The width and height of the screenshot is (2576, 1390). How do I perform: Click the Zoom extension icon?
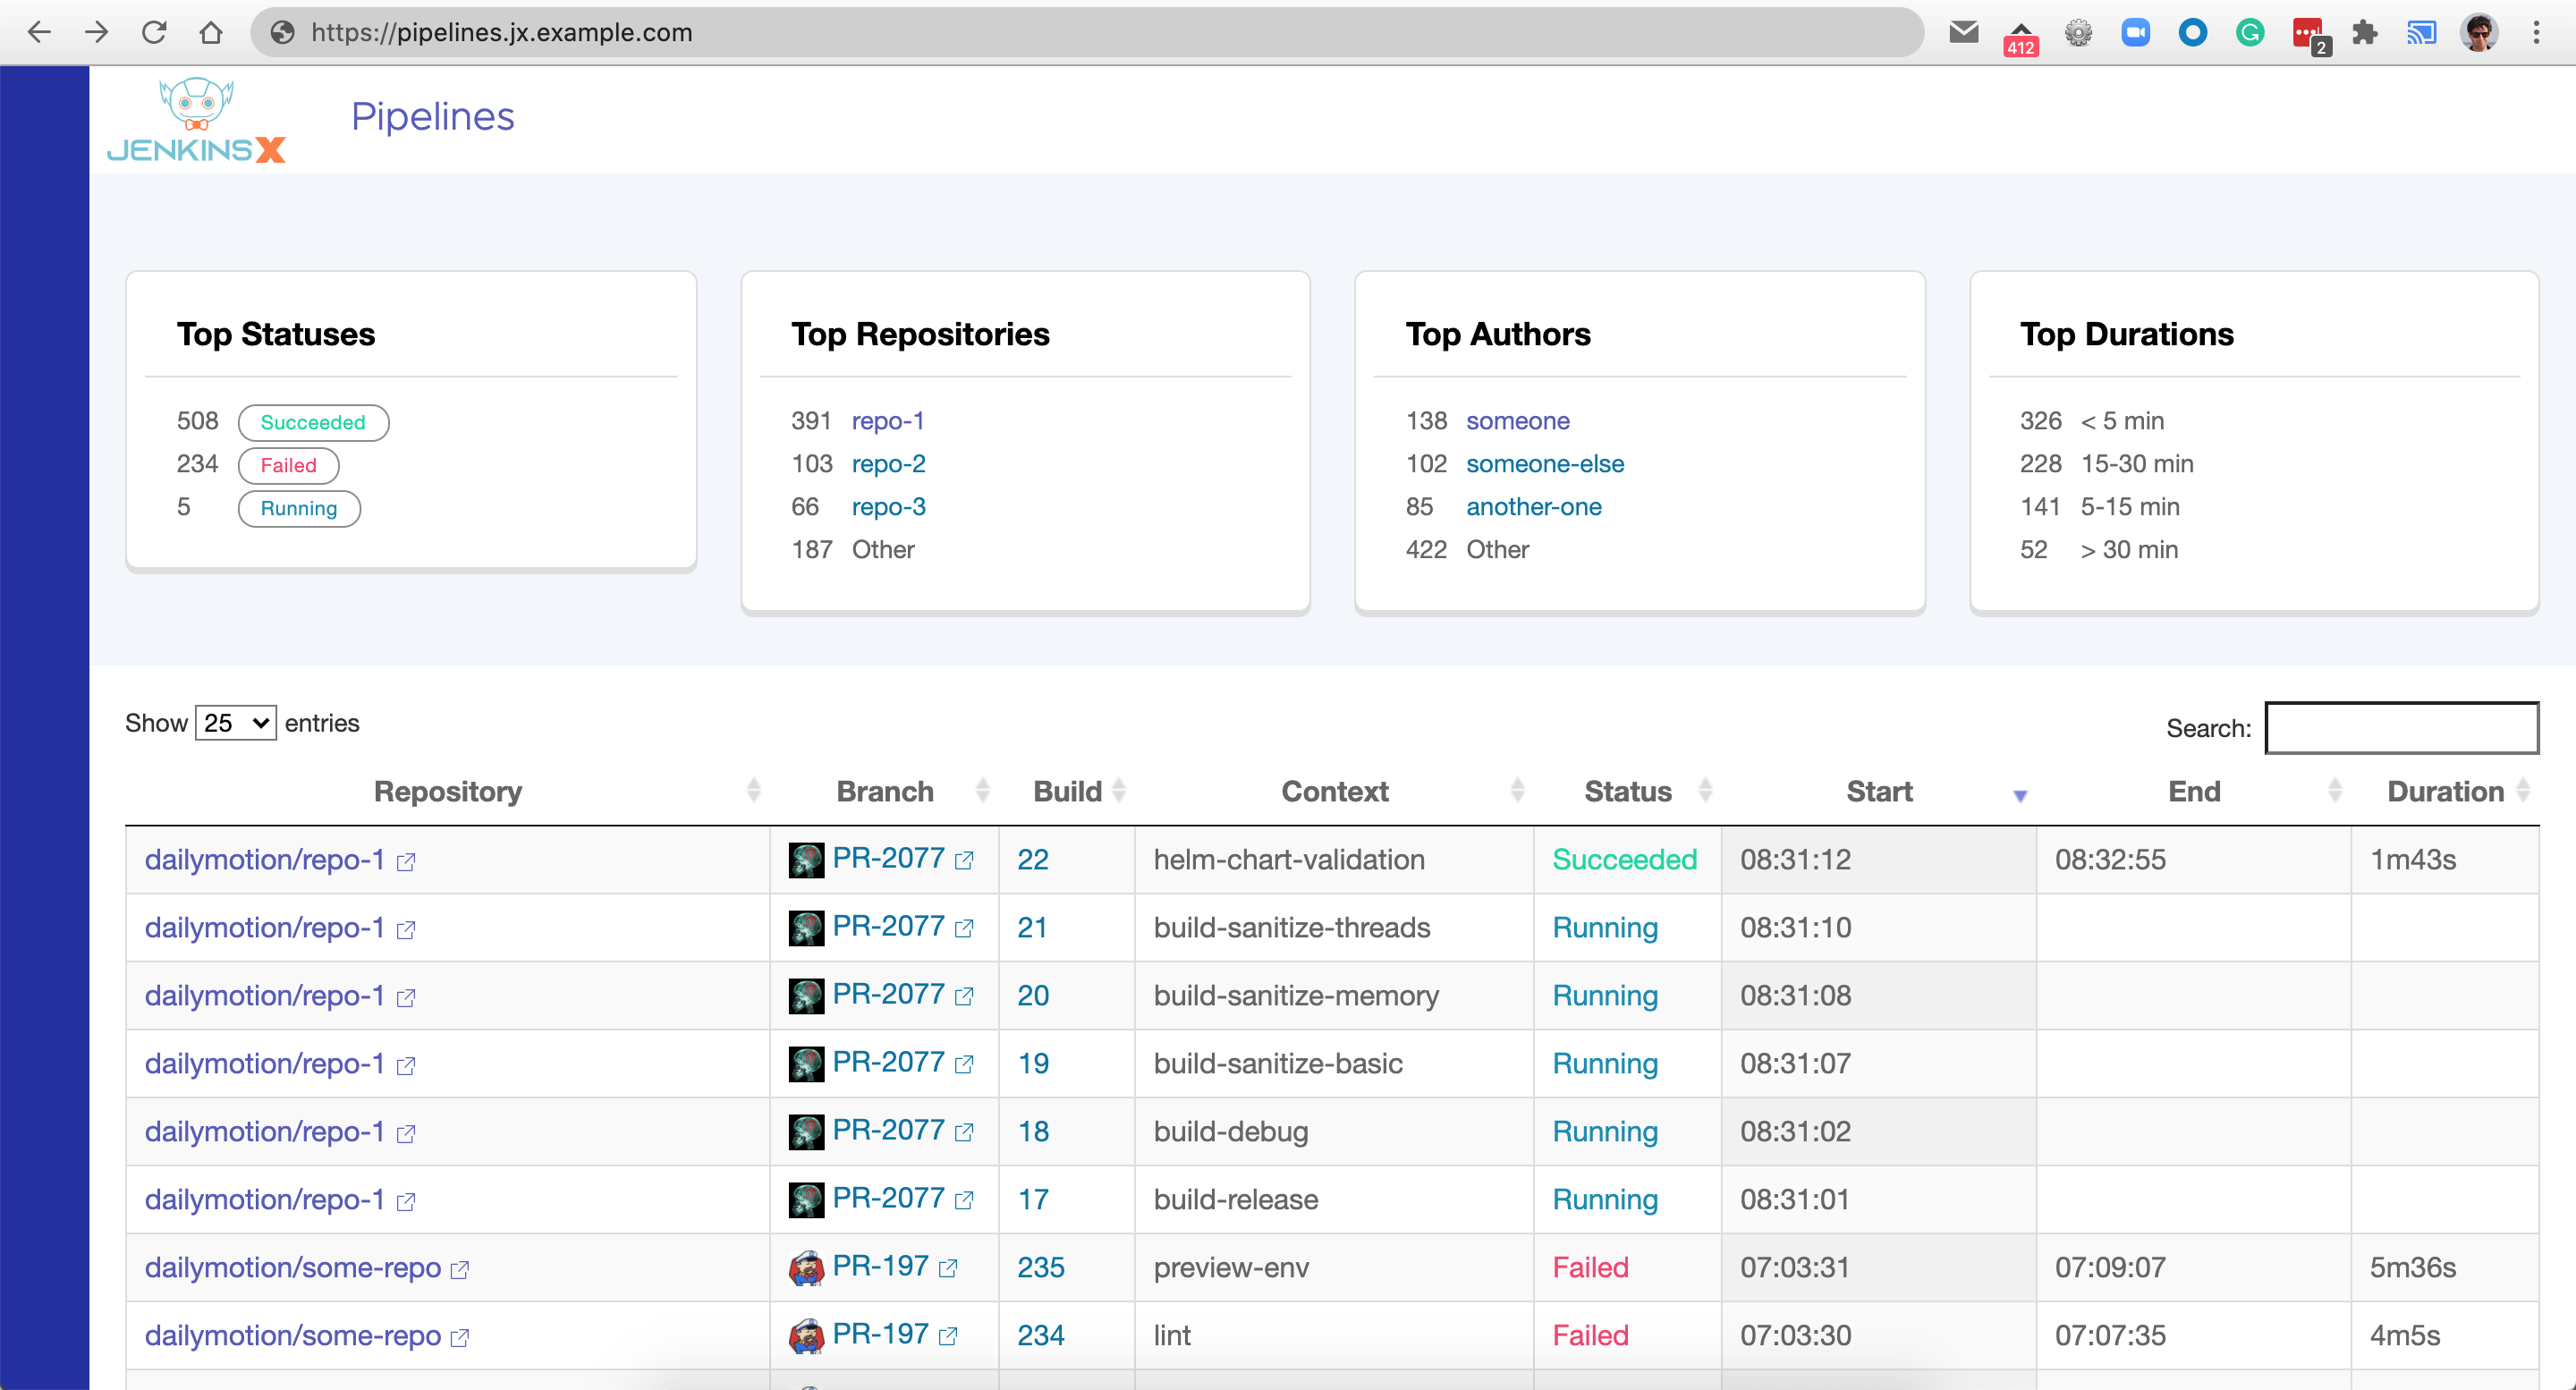(2135, 32)
